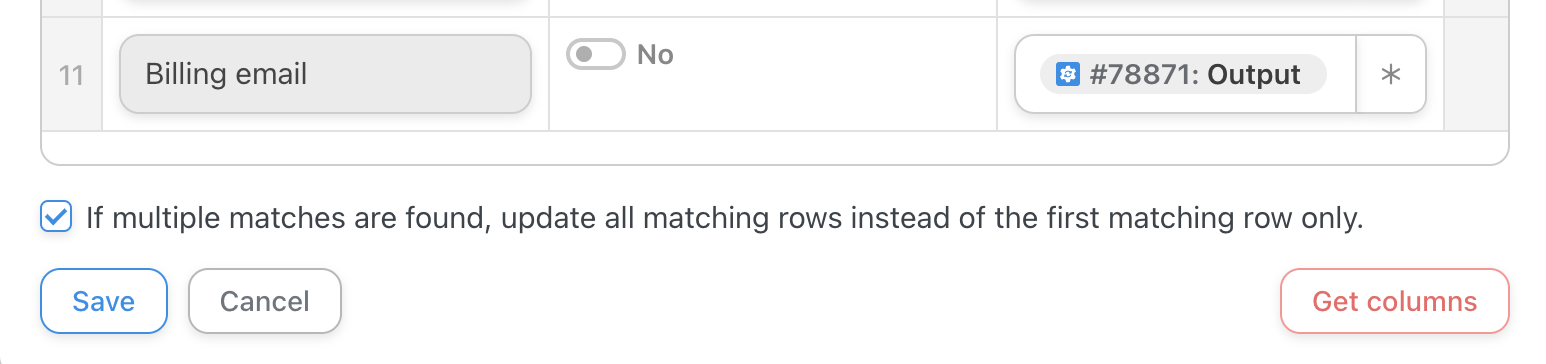Save the configuration
Image resolution: width=1546 pixels, height=364 pixels.
[104, 301]
